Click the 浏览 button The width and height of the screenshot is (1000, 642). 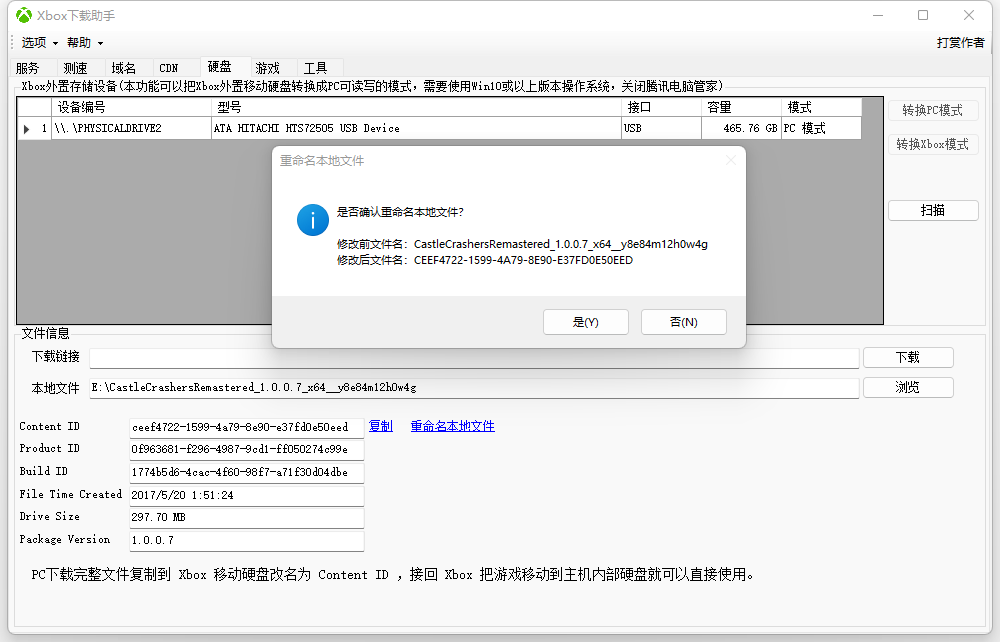[908, 387]
